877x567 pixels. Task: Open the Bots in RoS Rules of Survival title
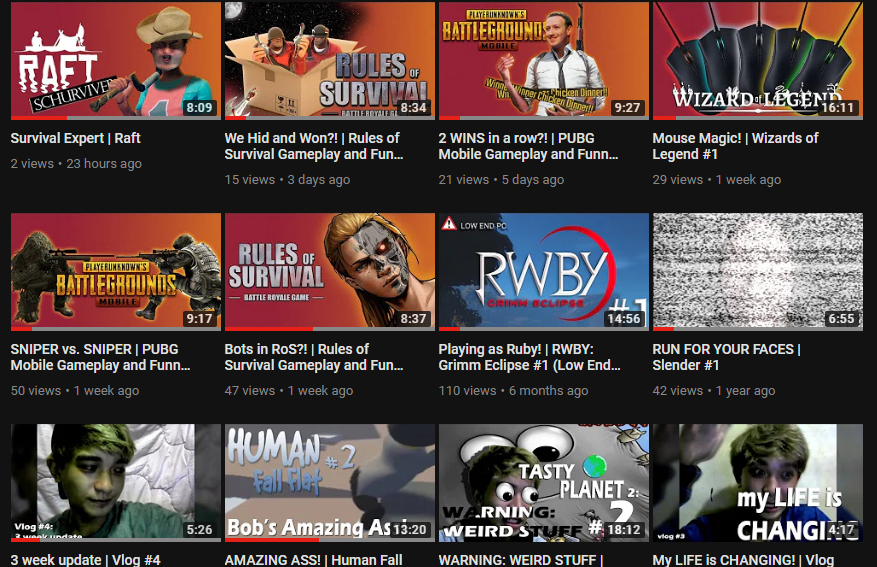pos(314,357)
